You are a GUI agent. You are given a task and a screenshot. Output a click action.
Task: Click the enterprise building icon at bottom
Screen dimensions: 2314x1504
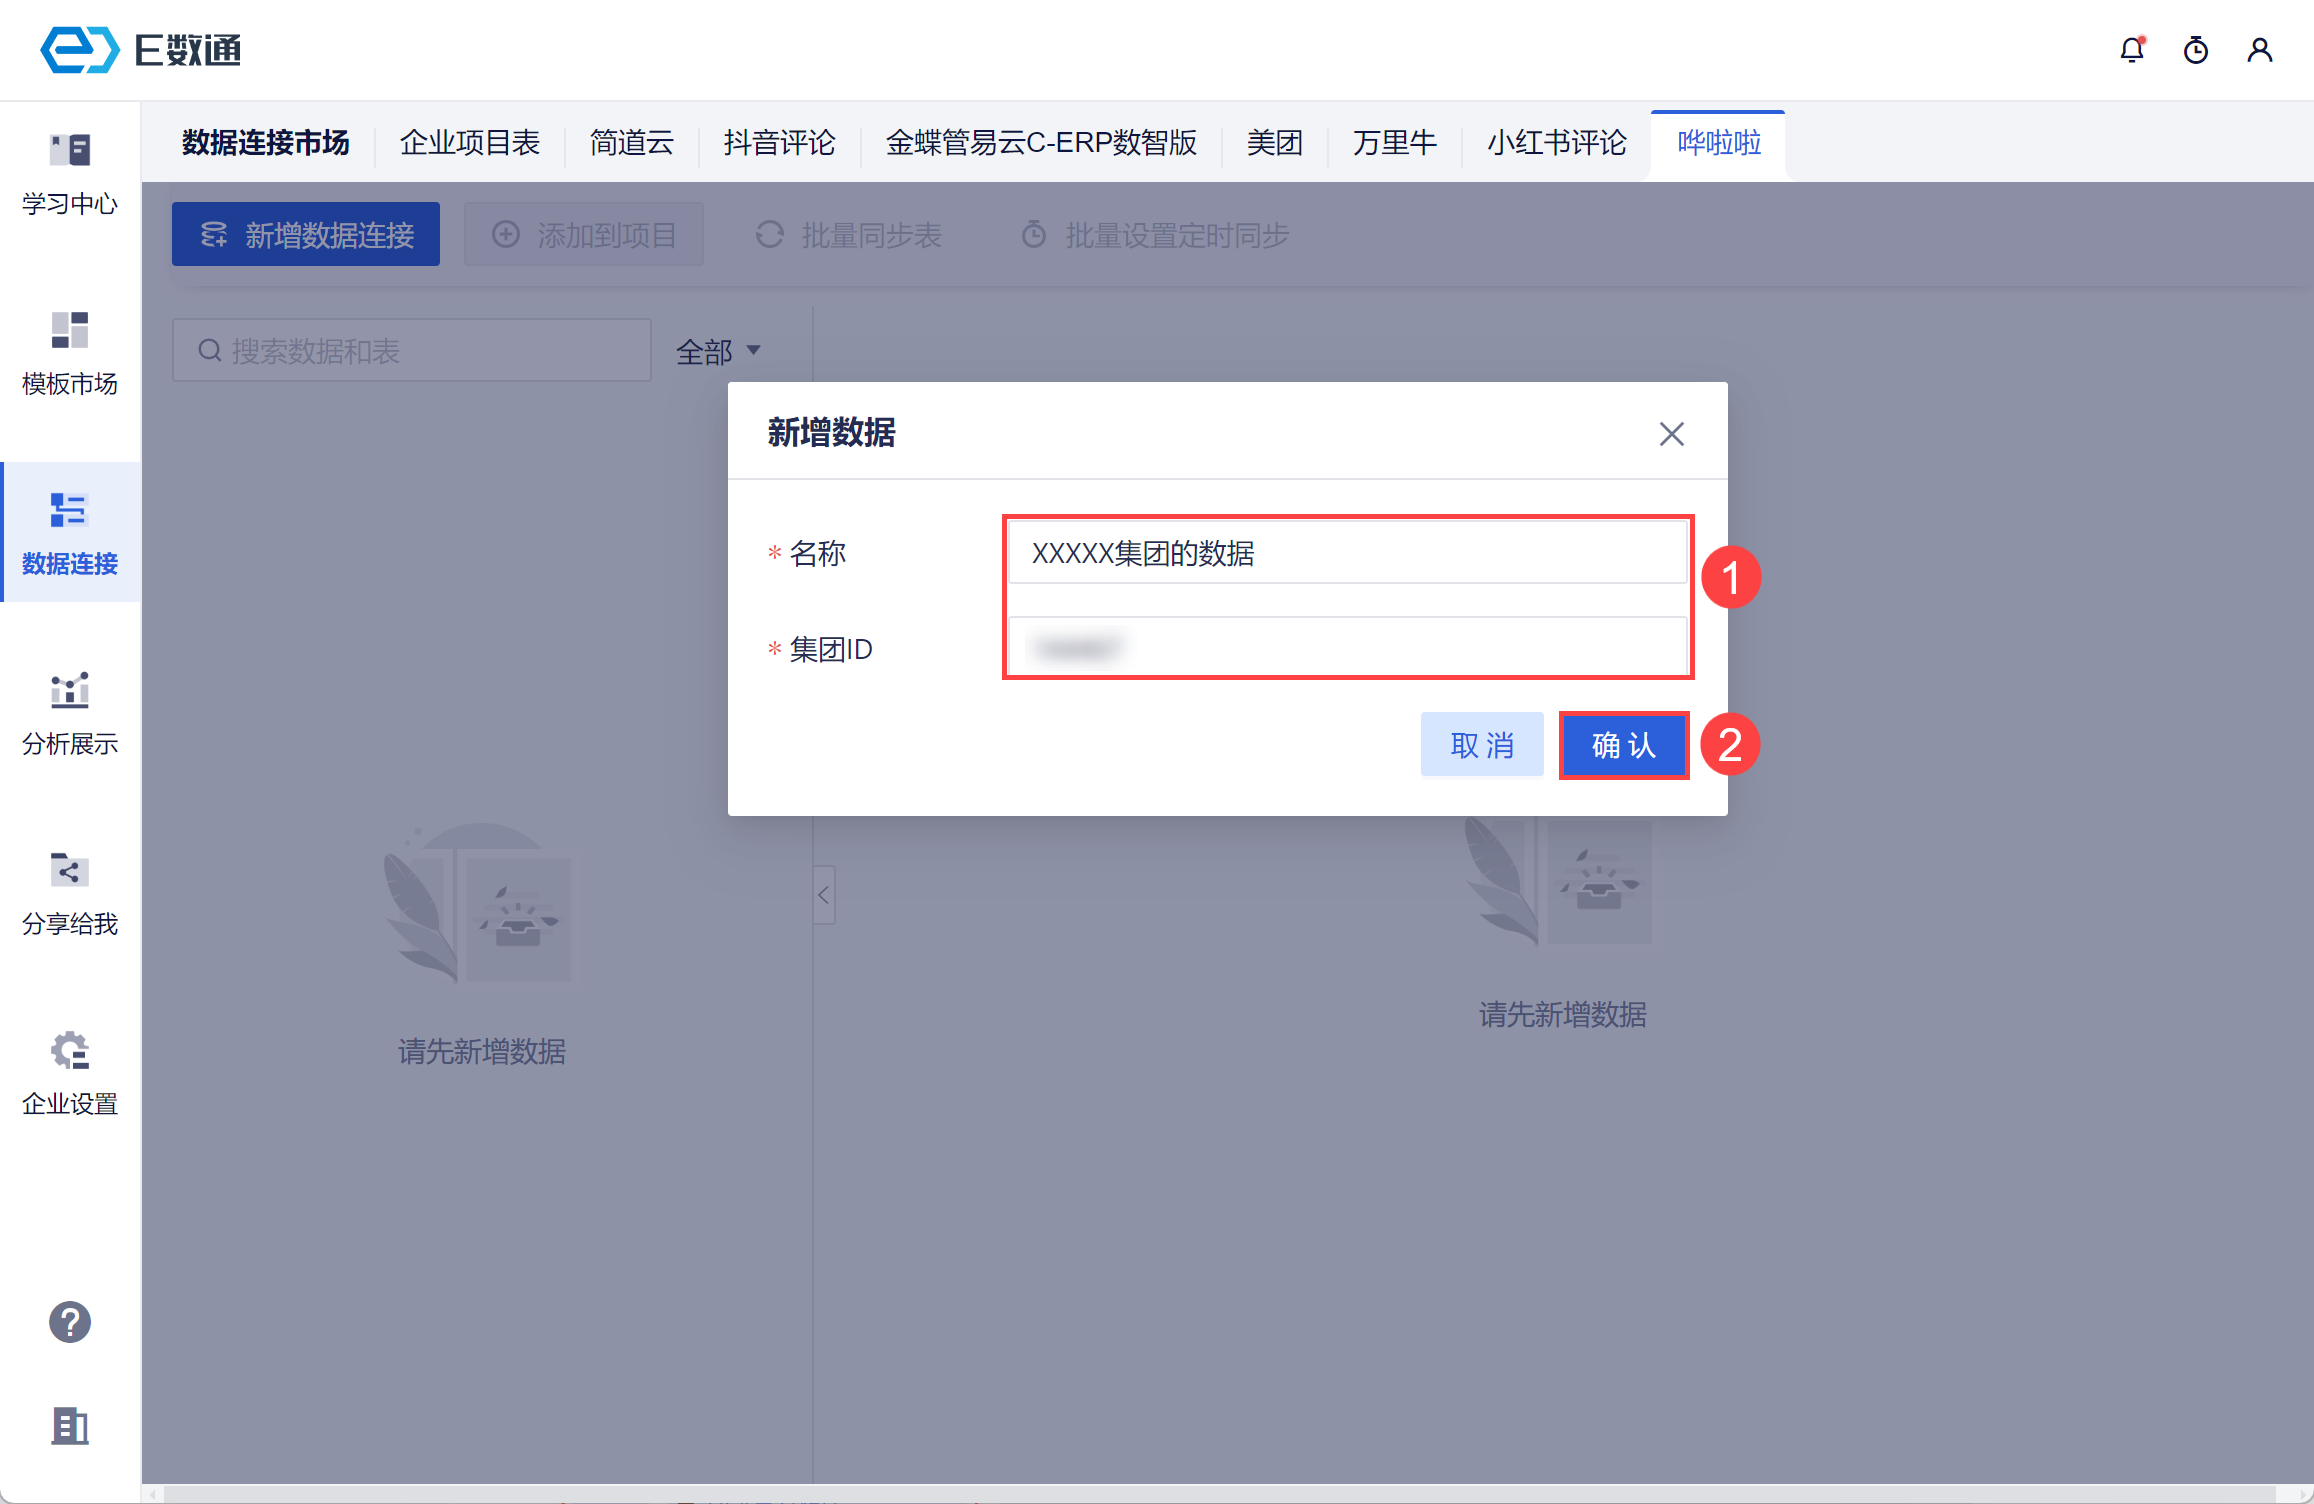click(x=70, y=1425)
